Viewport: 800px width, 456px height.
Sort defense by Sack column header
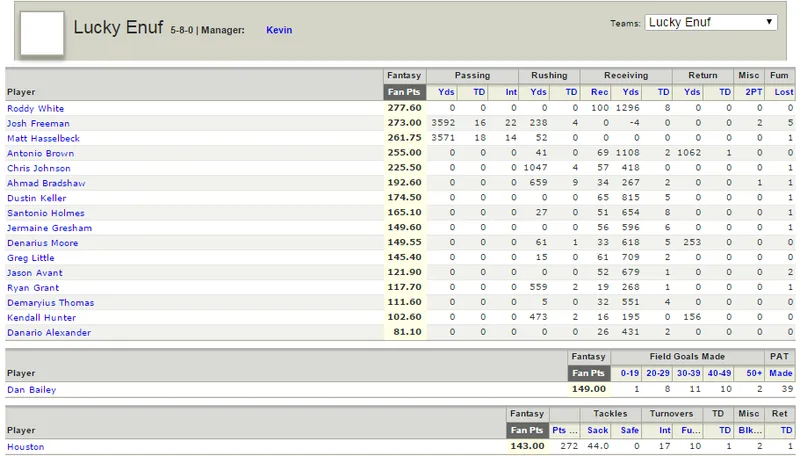597,430
